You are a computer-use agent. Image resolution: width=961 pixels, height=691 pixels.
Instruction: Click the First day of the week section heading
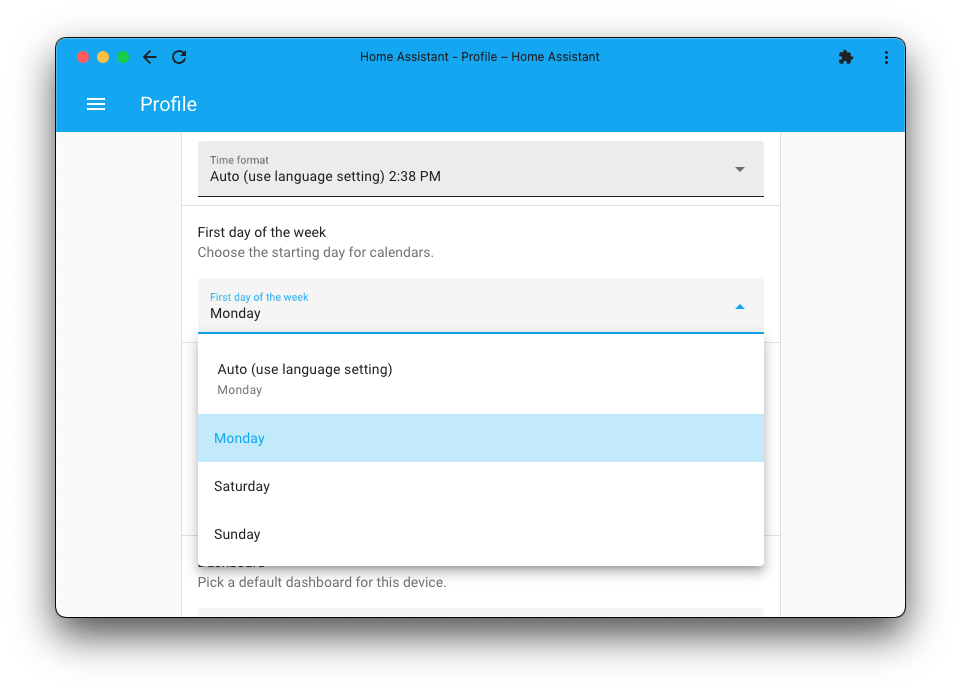[x=261, y=232]
